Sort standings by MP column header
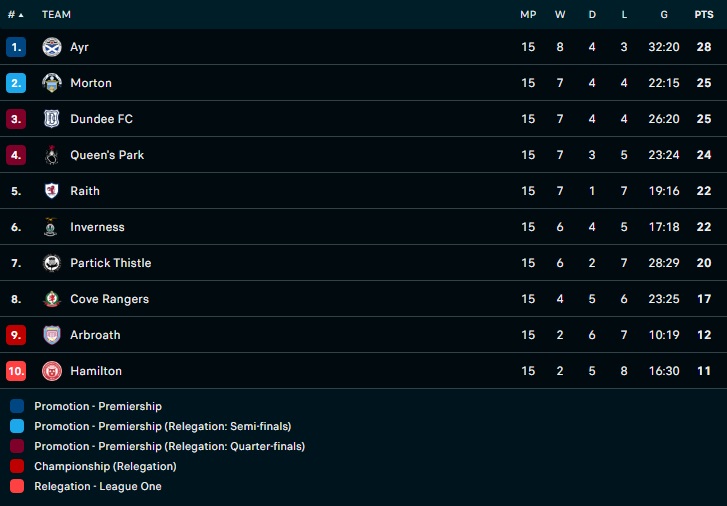This screenshot has height=506, width=727. point(528,15)
